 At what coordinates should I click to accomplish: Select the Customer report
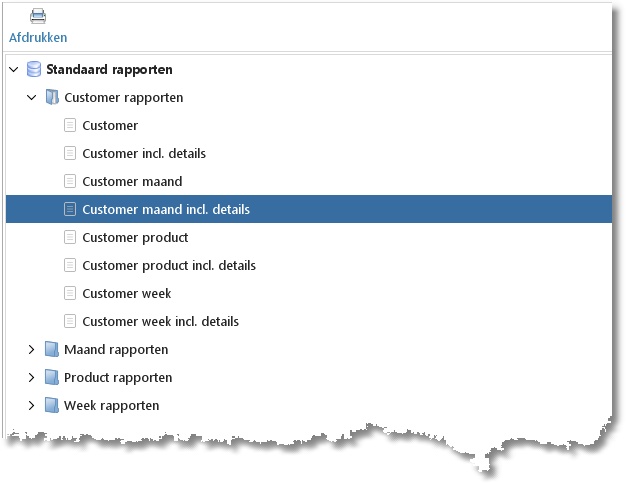tap(110, 126)
